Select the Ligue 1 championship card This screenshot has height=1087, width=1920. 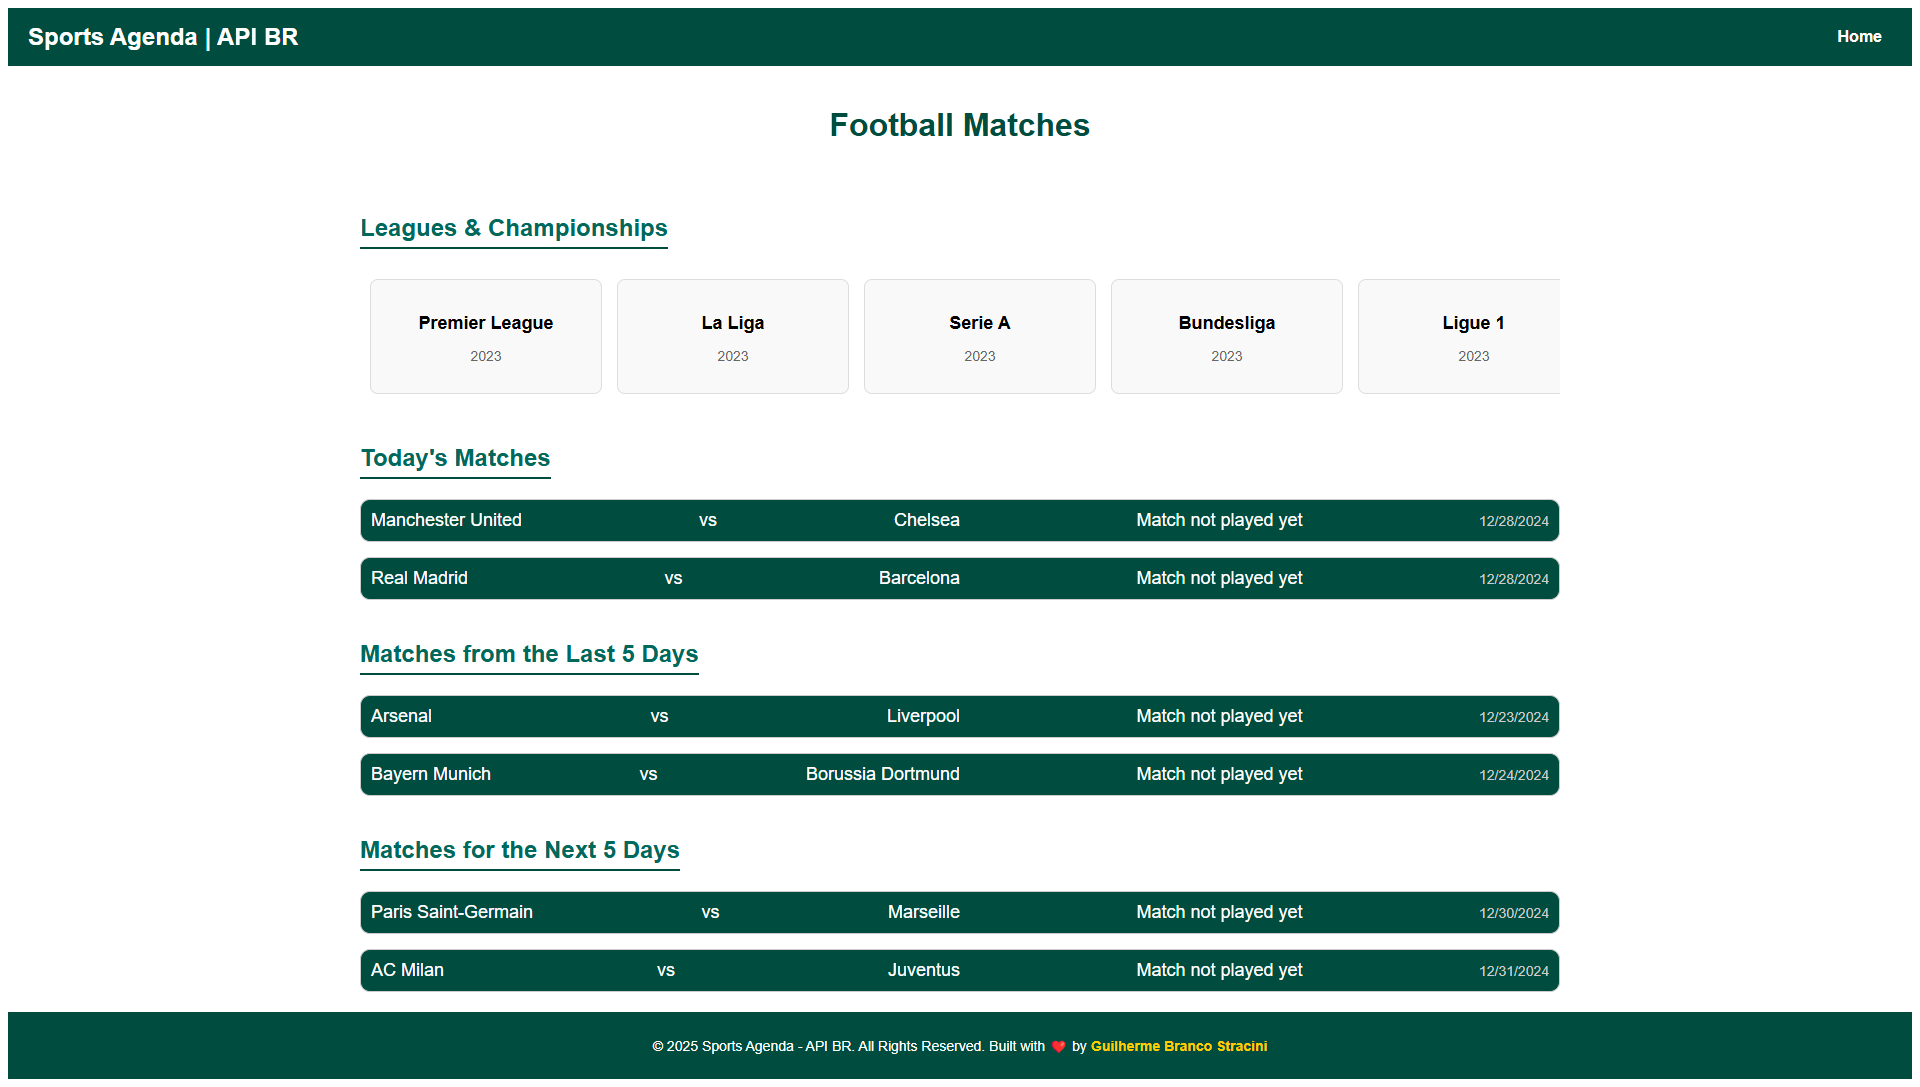click(1472, 335)
